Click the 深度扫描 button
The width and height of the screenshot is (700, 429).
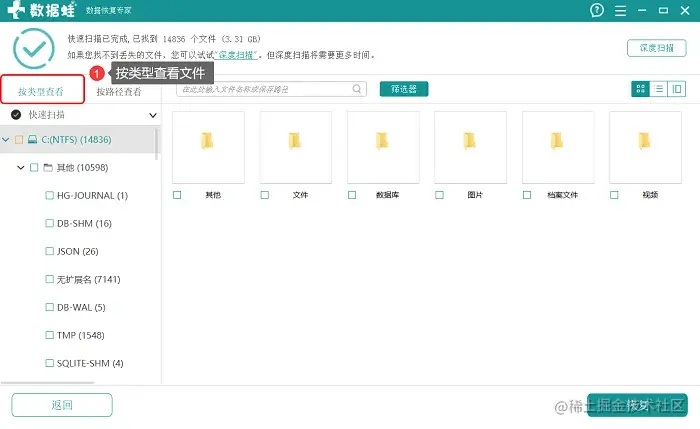pyautogui.click(x=657, y=48)
